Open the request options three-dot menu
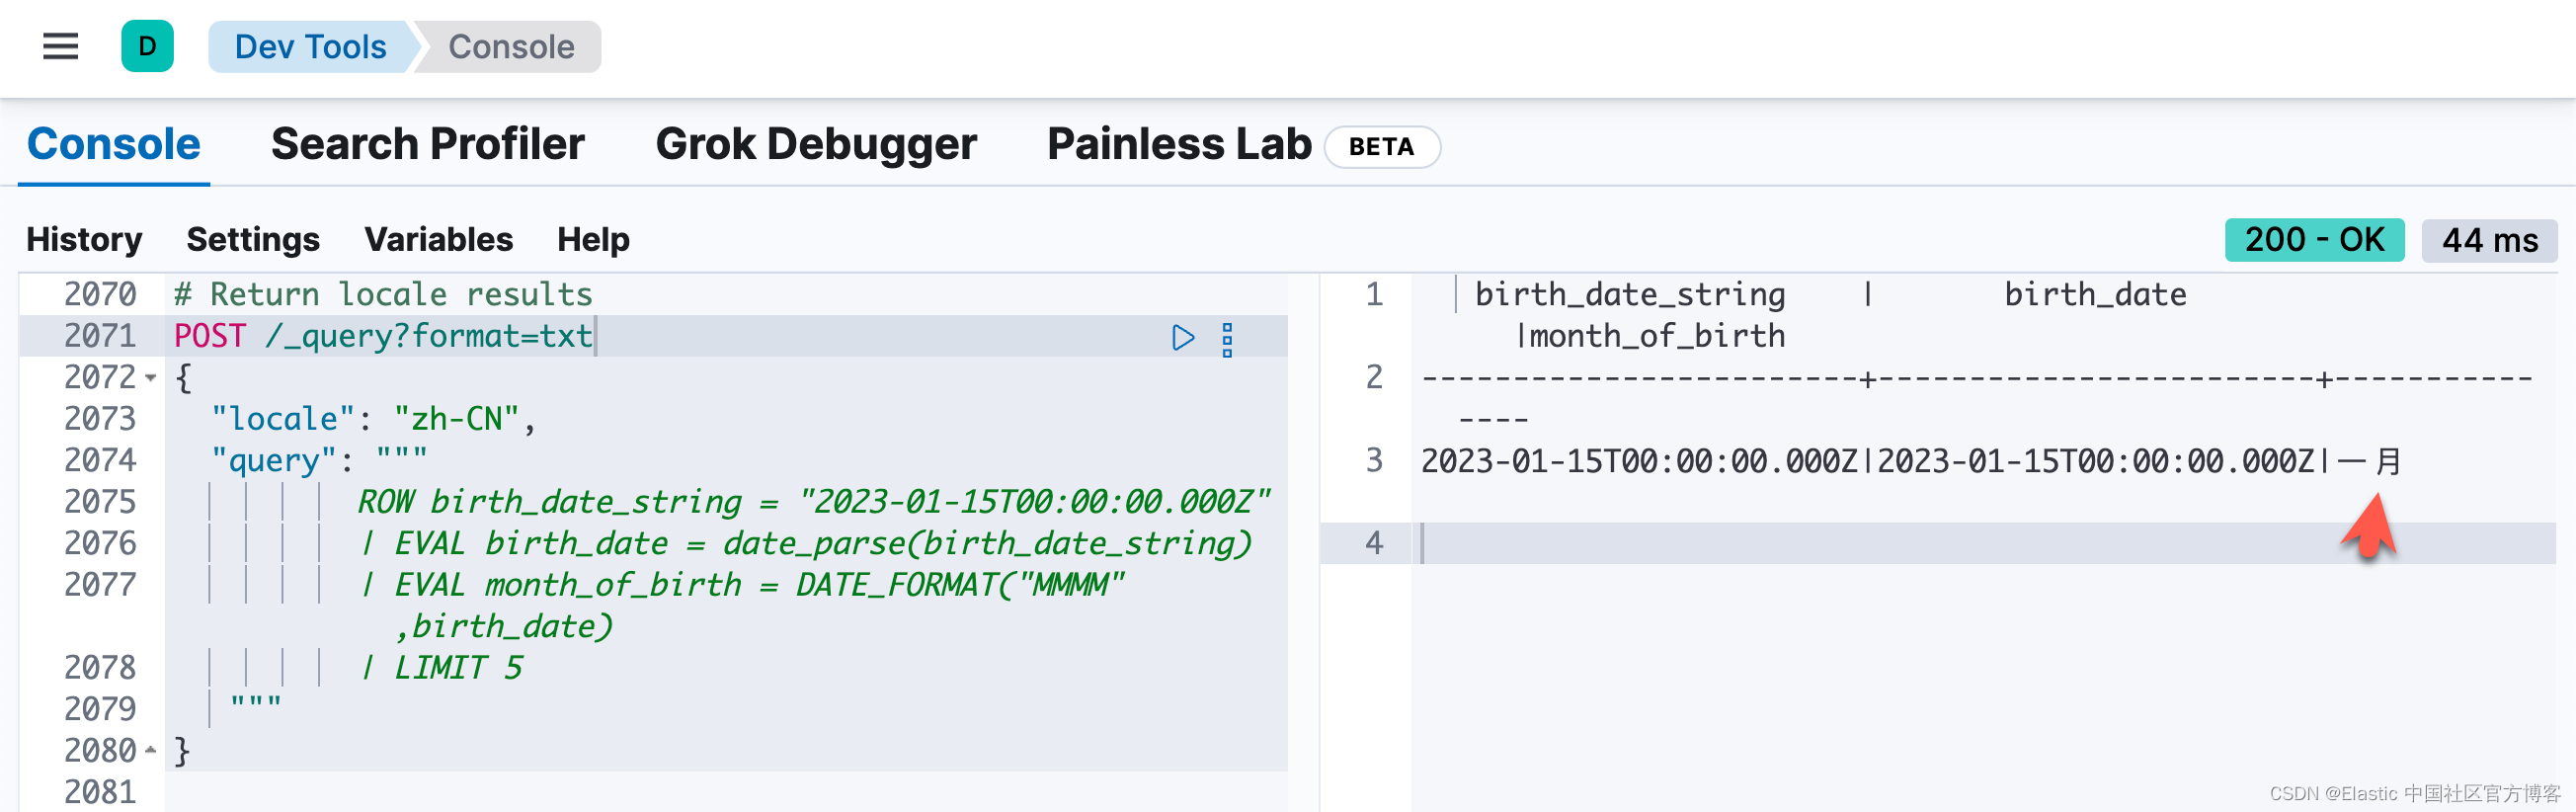 click(1227, 339)
